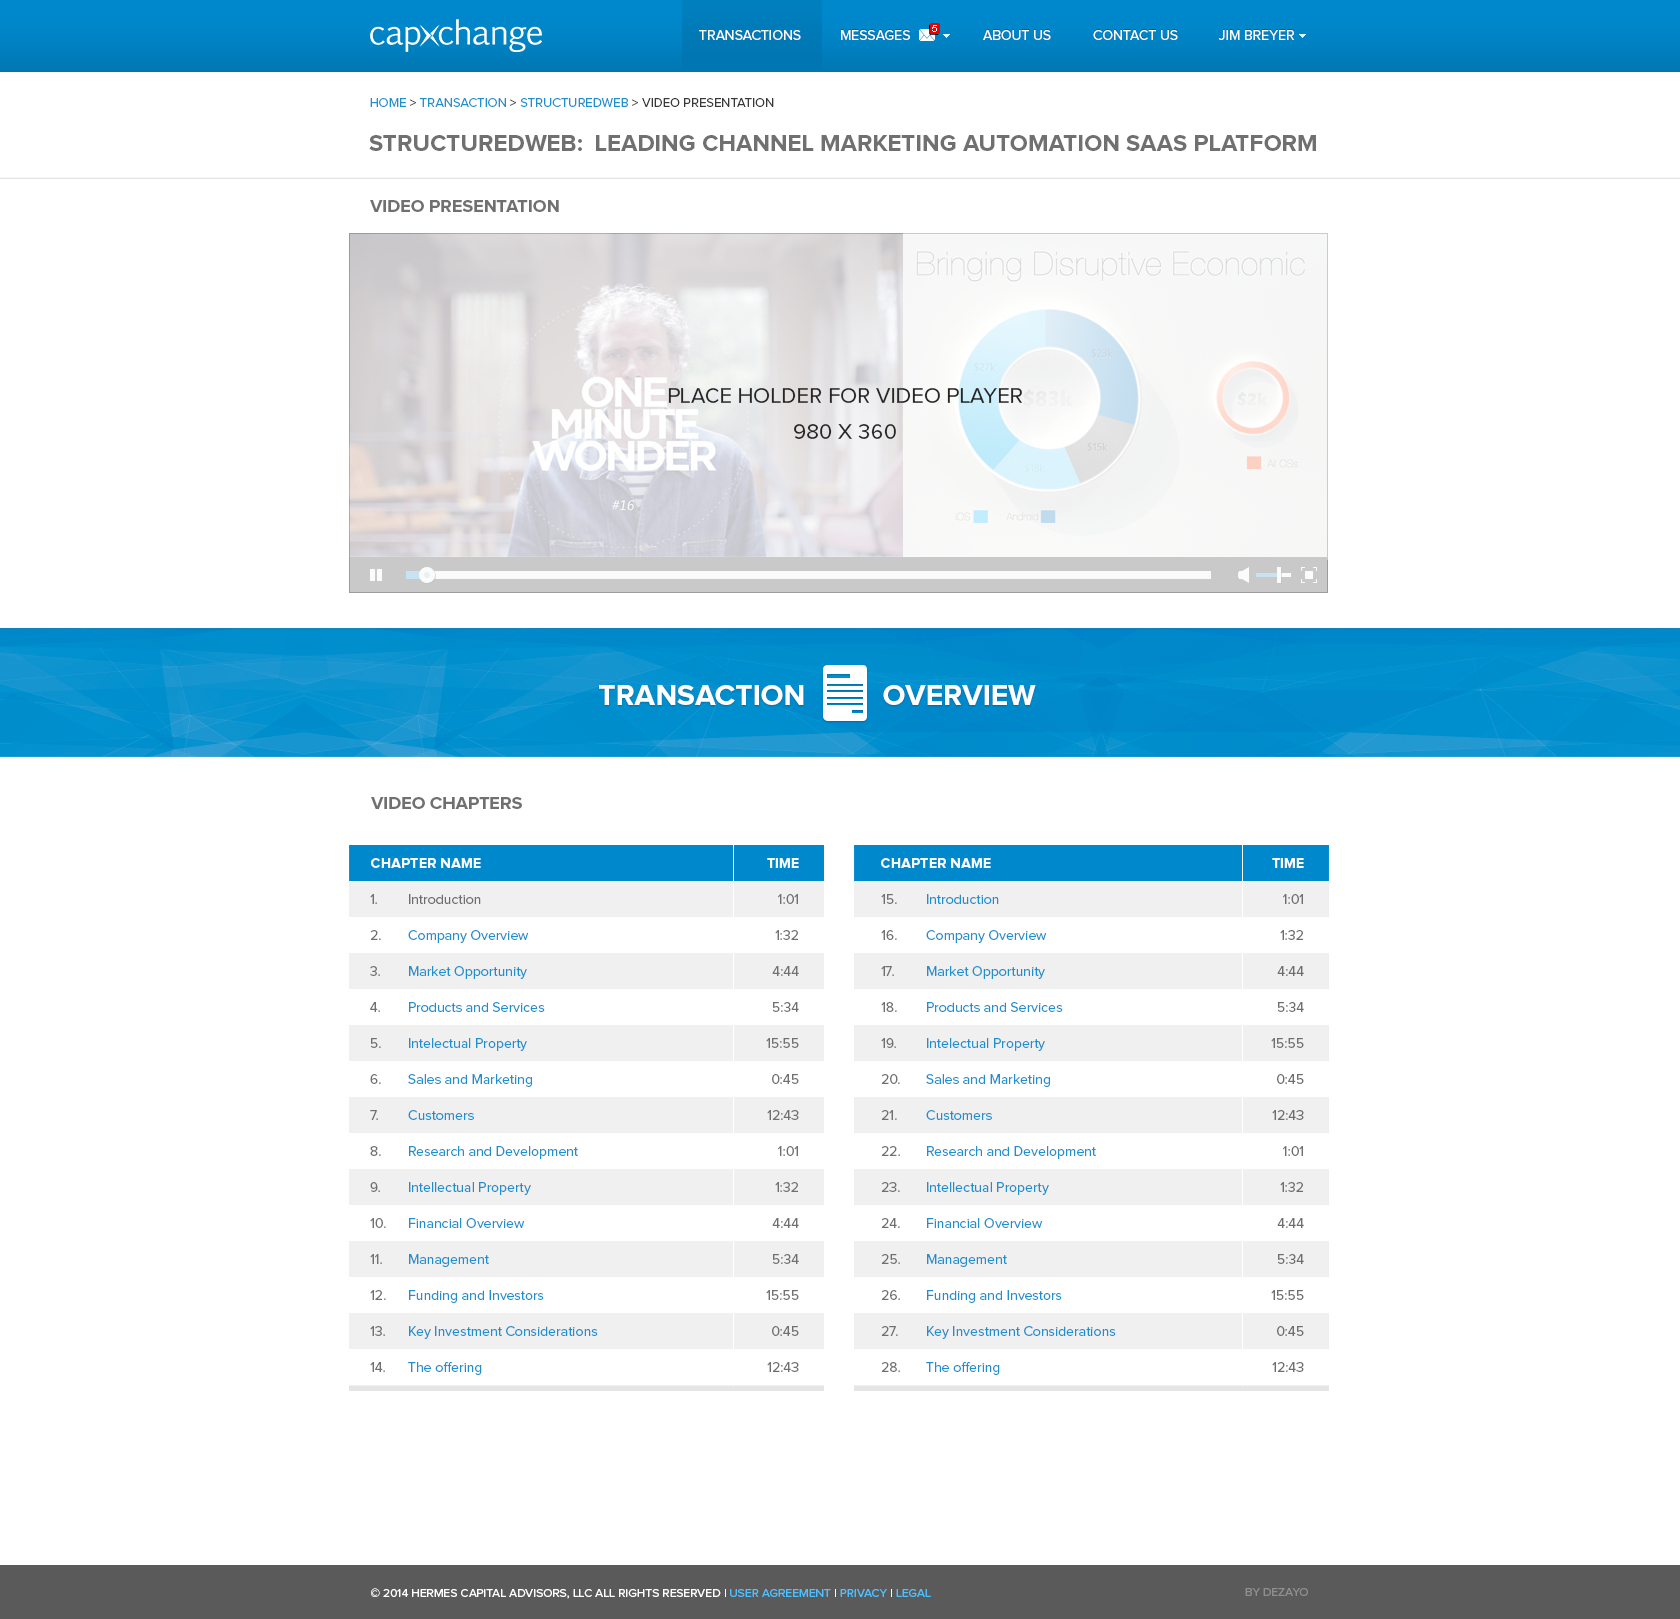The width and height of the screenshot is (1680, 1619).
Task: Open chapter 23 Intellectual Property
Action: (987, 1187)
